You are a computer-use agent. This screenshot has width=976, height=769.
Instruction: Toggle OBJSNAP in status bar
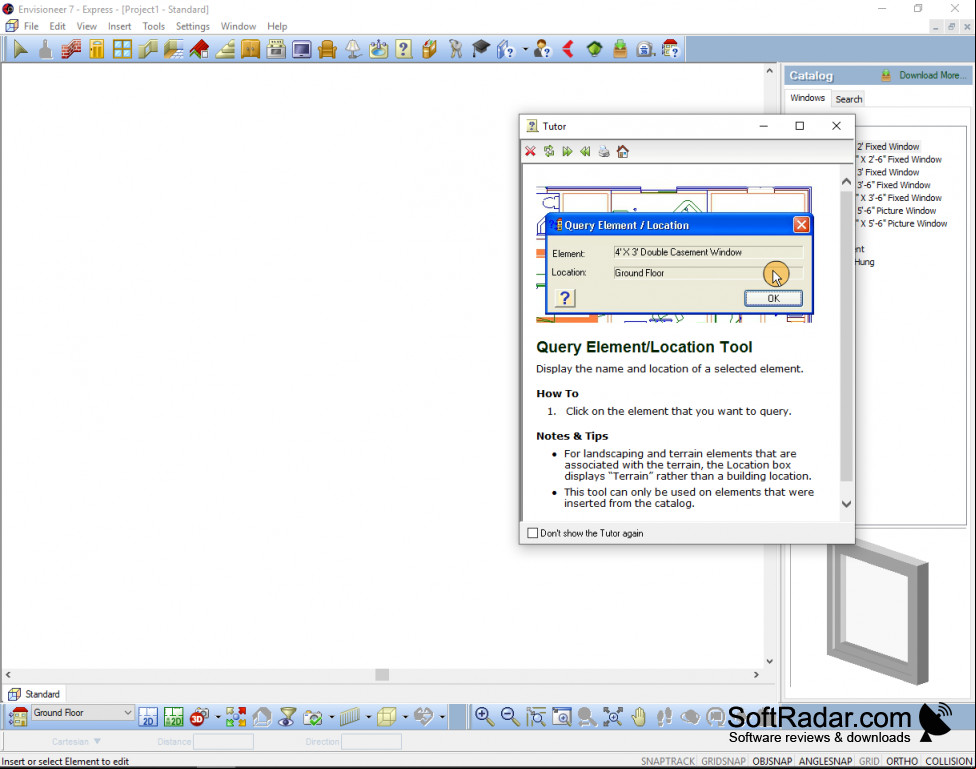click(x=772, y=761)
